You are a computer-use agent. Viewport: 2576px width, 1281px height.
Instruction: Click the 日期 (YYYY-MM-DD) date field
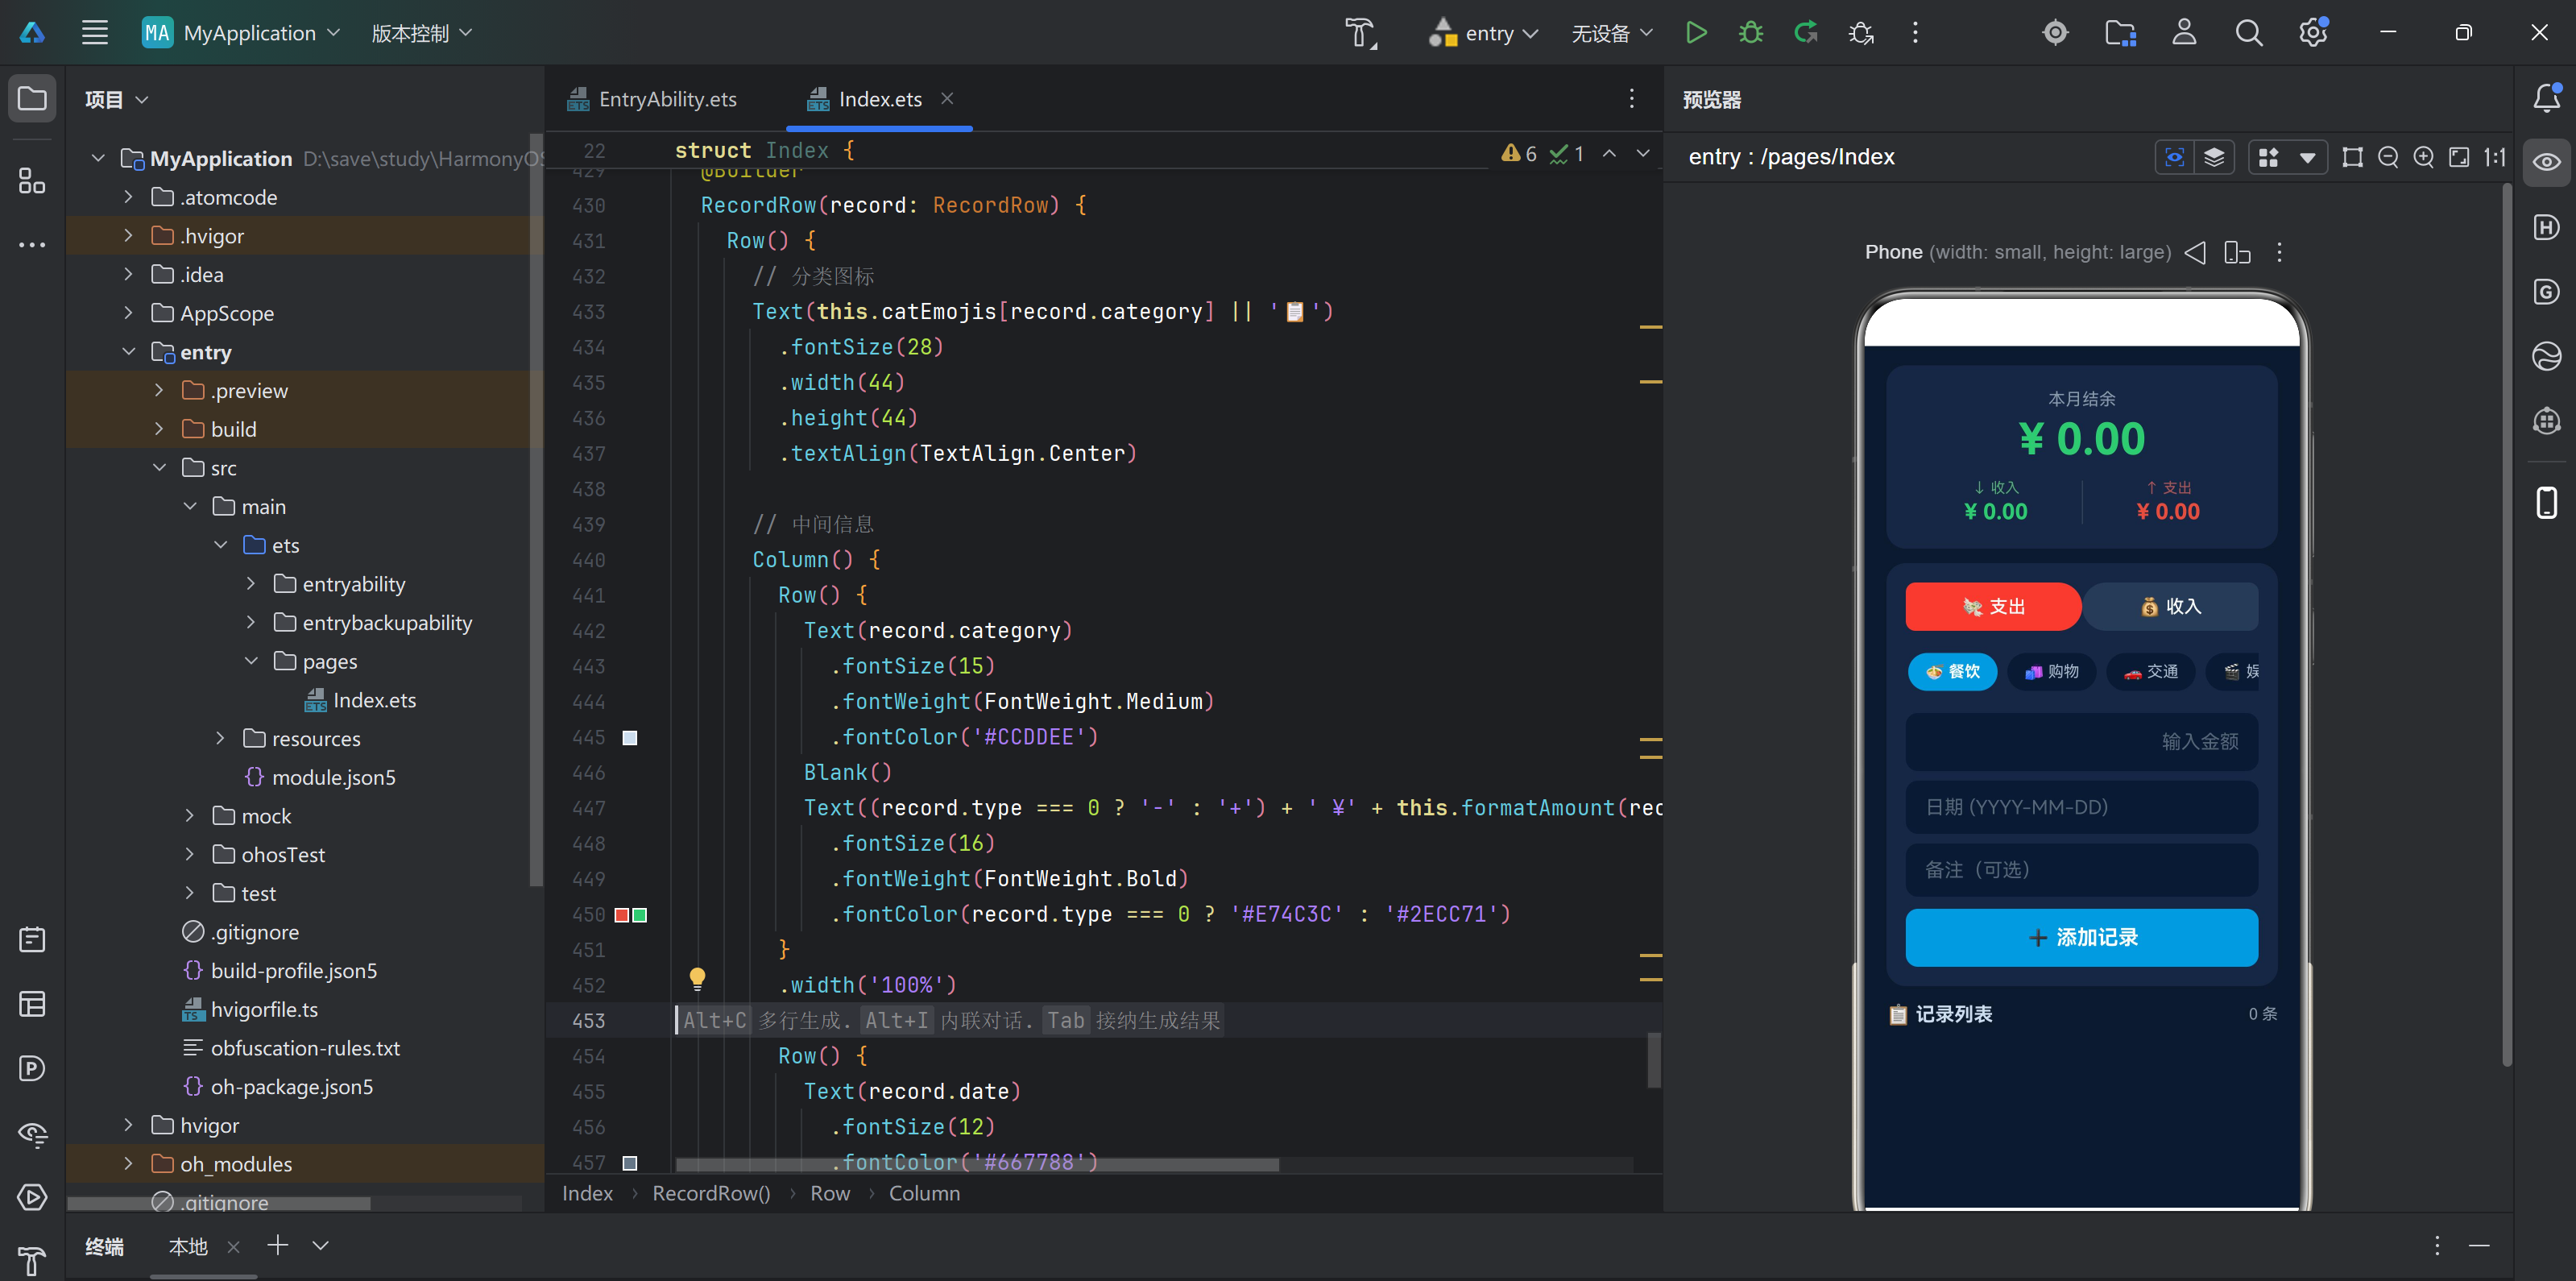click(x=2081, y=807)
